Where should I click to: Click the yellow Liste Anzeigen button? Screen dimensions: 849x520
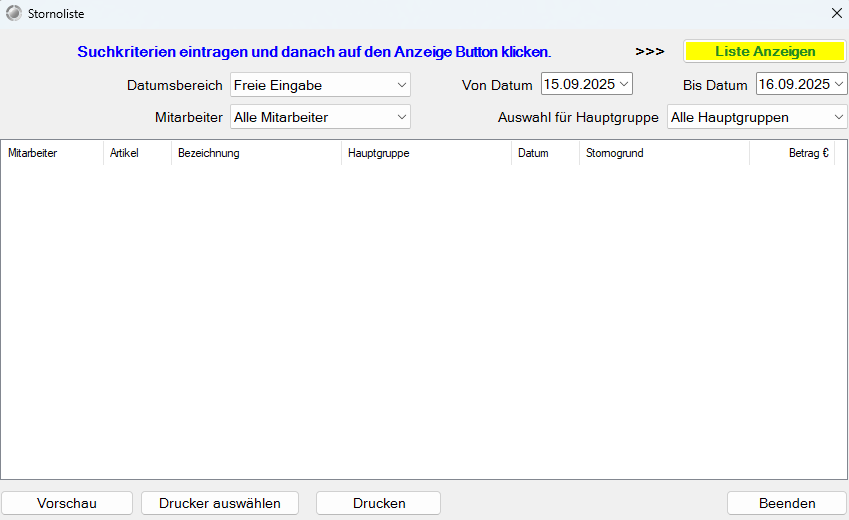pos(765,51)
